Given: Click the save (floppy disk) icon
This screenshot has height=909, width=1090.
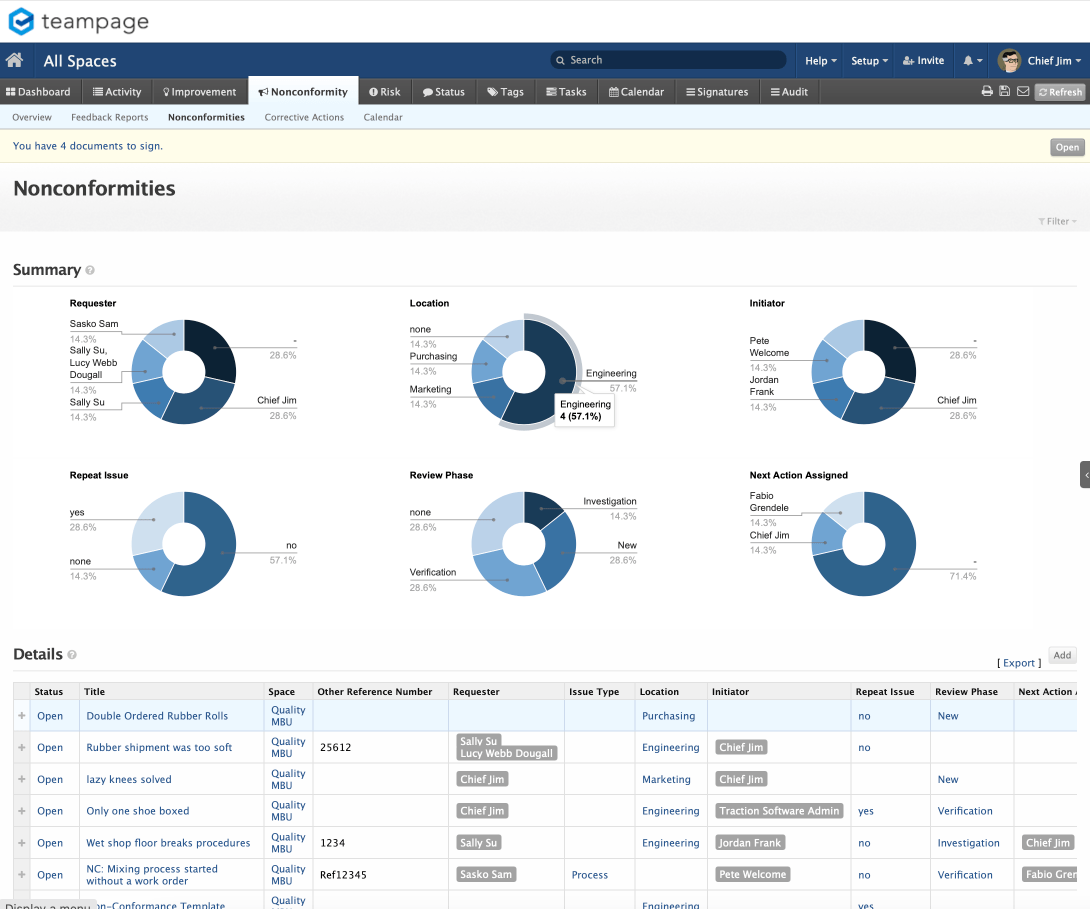Looking at the screenshot, I should 1005,92.
